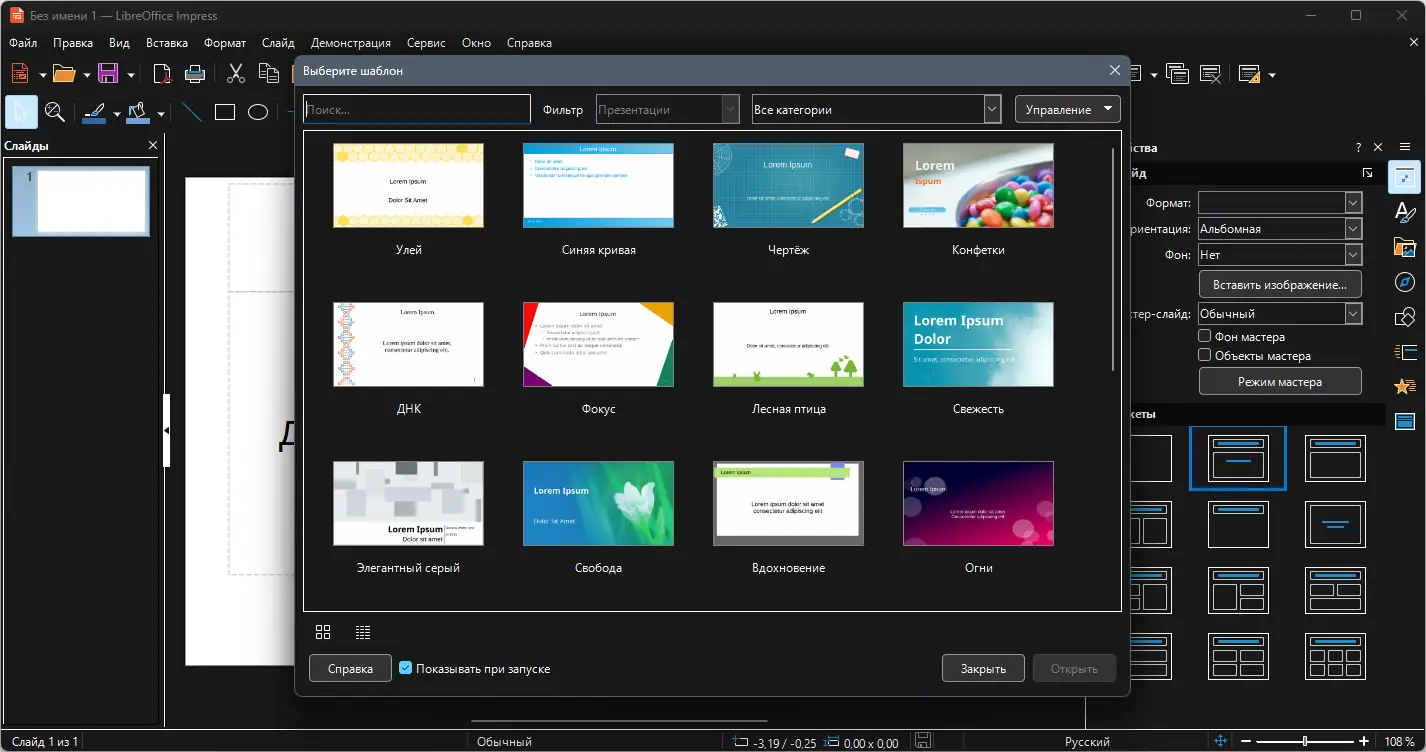Select the Cut scissors icon
Image resolution: width=1426 pixels, height=752 pixels.
click(x=236, y=73)
